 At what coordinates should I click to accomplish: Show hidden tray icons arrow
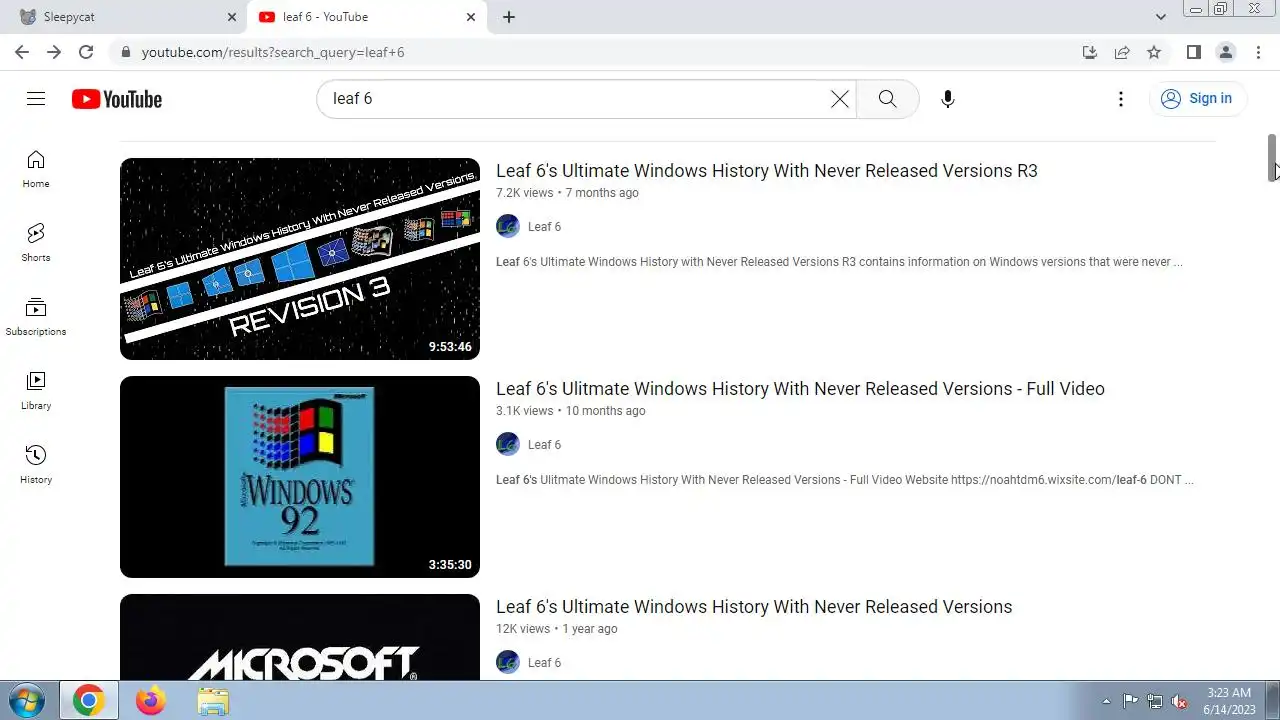[1106, 701]
